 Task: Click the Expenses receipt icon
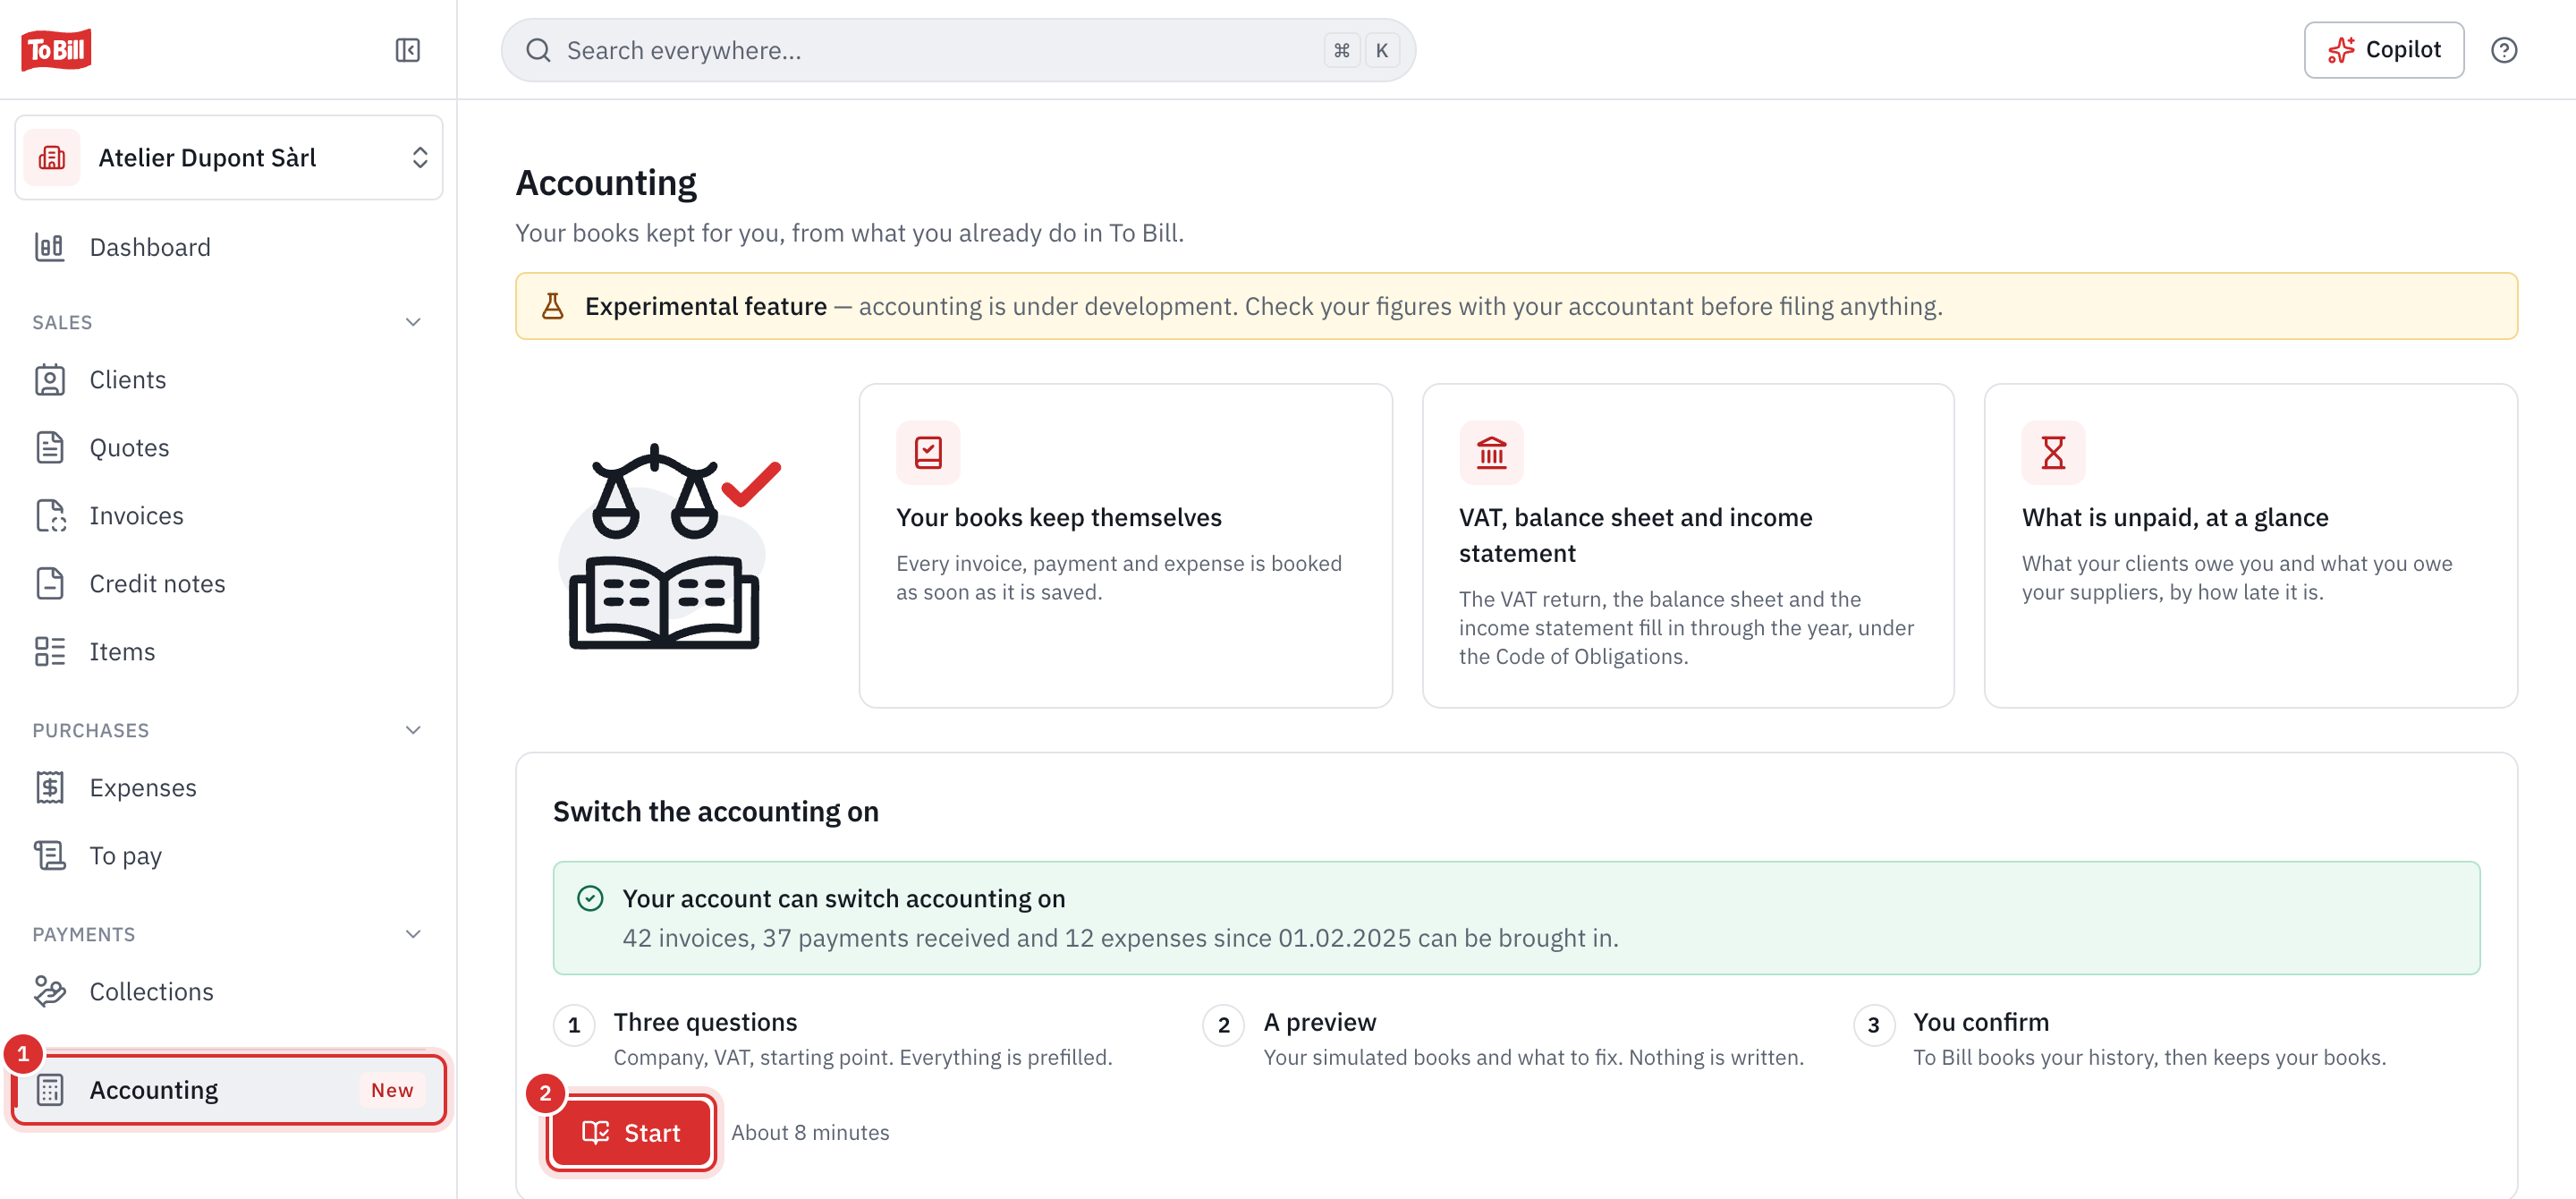49,788
